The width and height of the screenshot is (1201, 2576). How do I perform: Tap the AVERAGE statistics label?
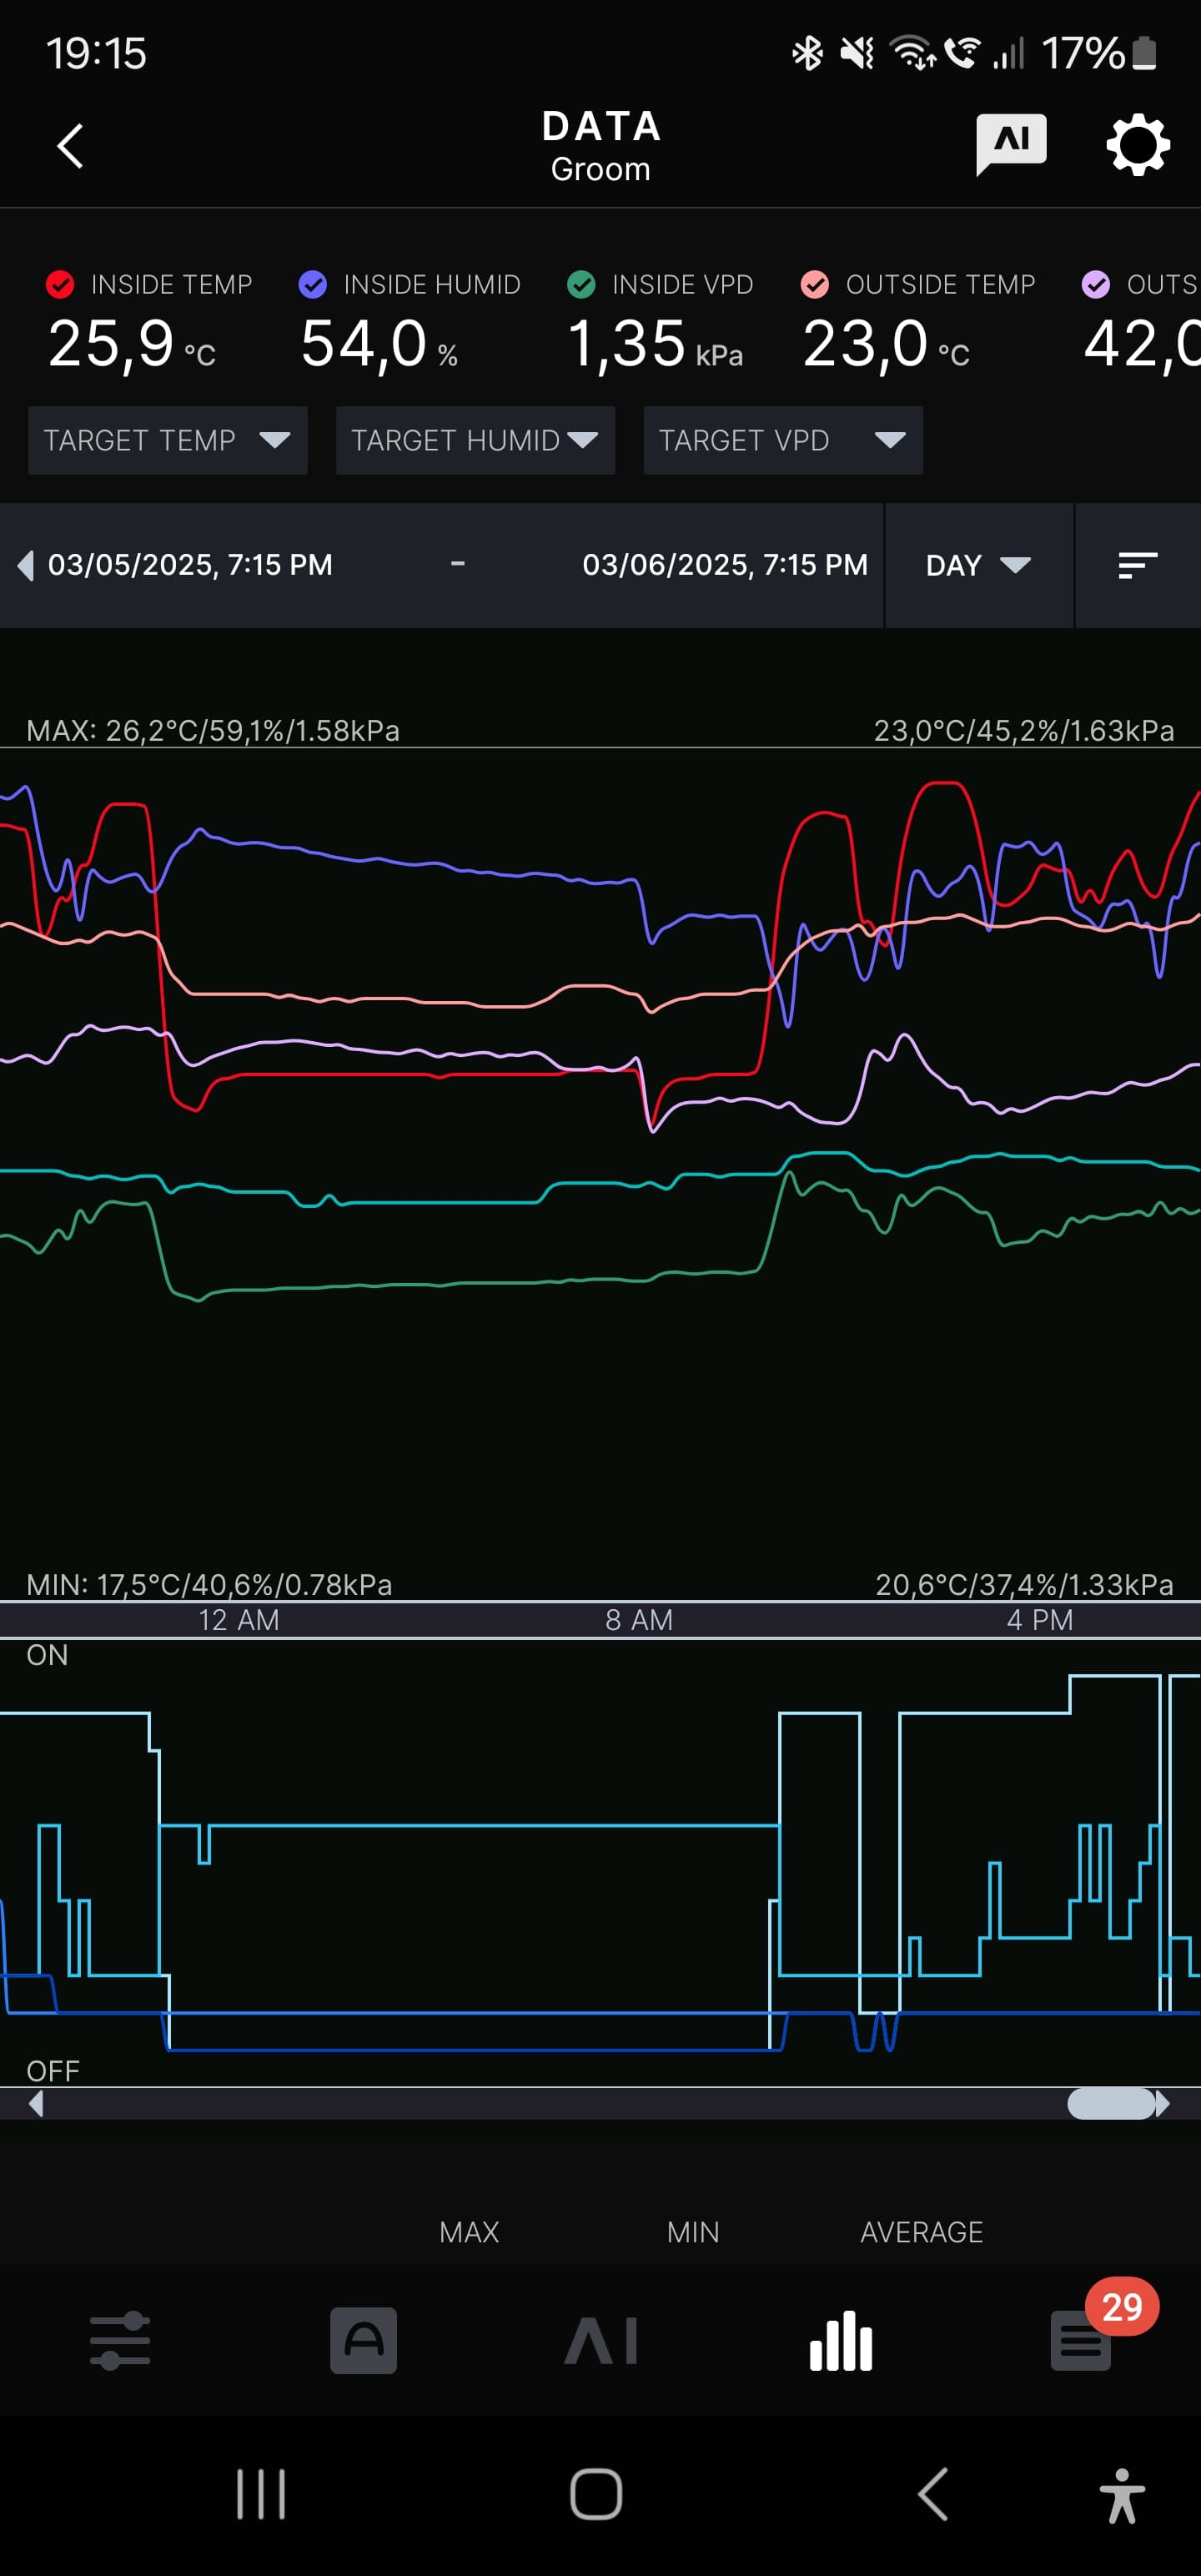(921, 2232)
